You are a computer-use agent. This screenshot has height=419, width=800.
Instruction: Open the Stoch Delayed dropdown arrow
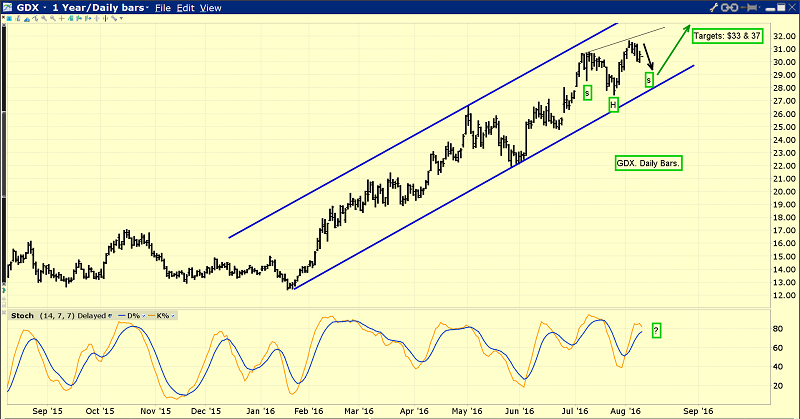pyautogui.click(x=110, y=314)
